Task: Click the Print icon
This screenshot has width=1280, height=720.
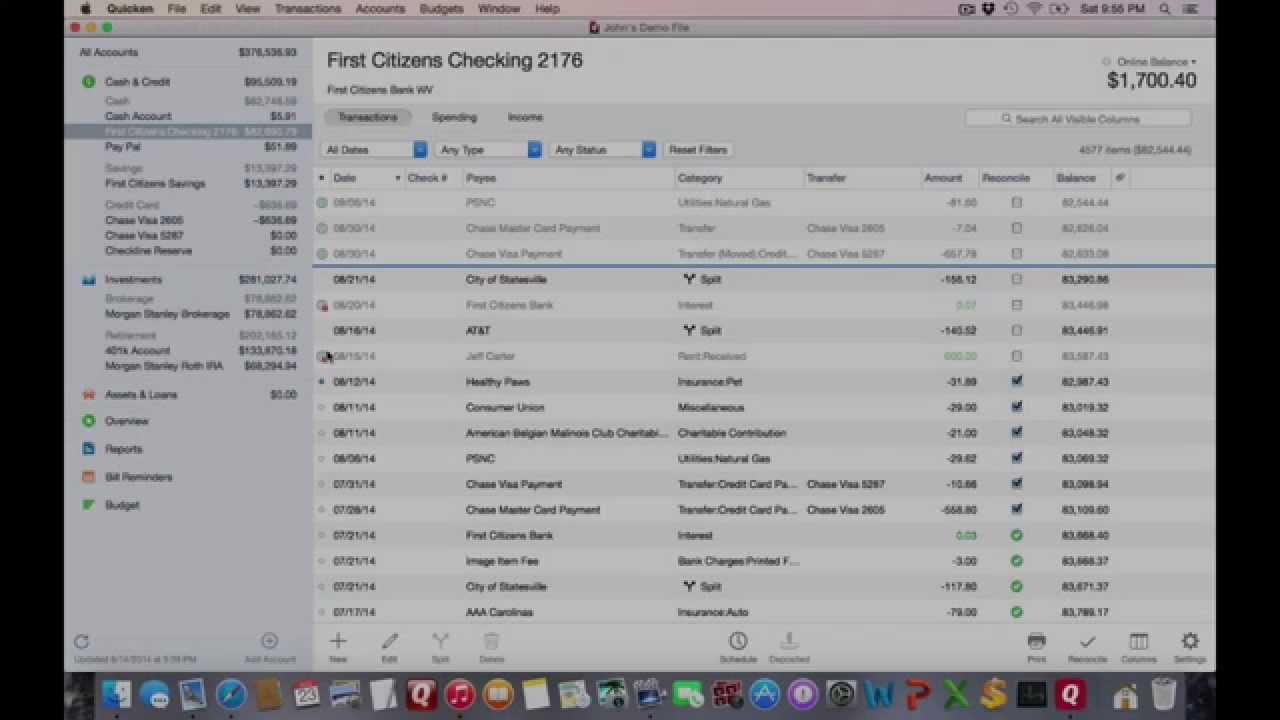Action: [x=1037, y=641]
